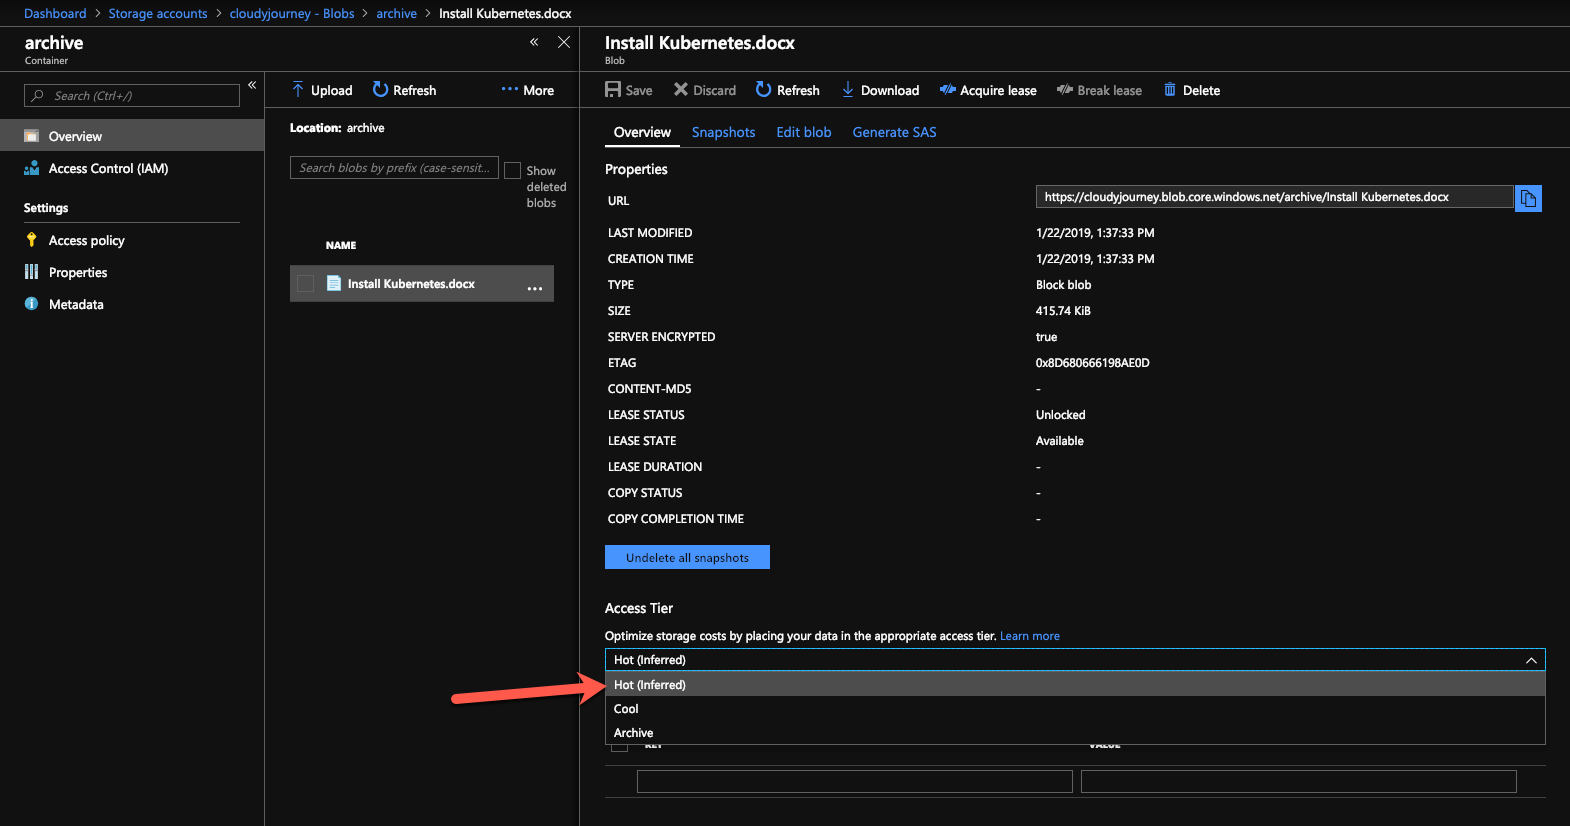Viewport: 1570px width, 826px height.
Task: Close the archive container blade
Action: (564, 42)
